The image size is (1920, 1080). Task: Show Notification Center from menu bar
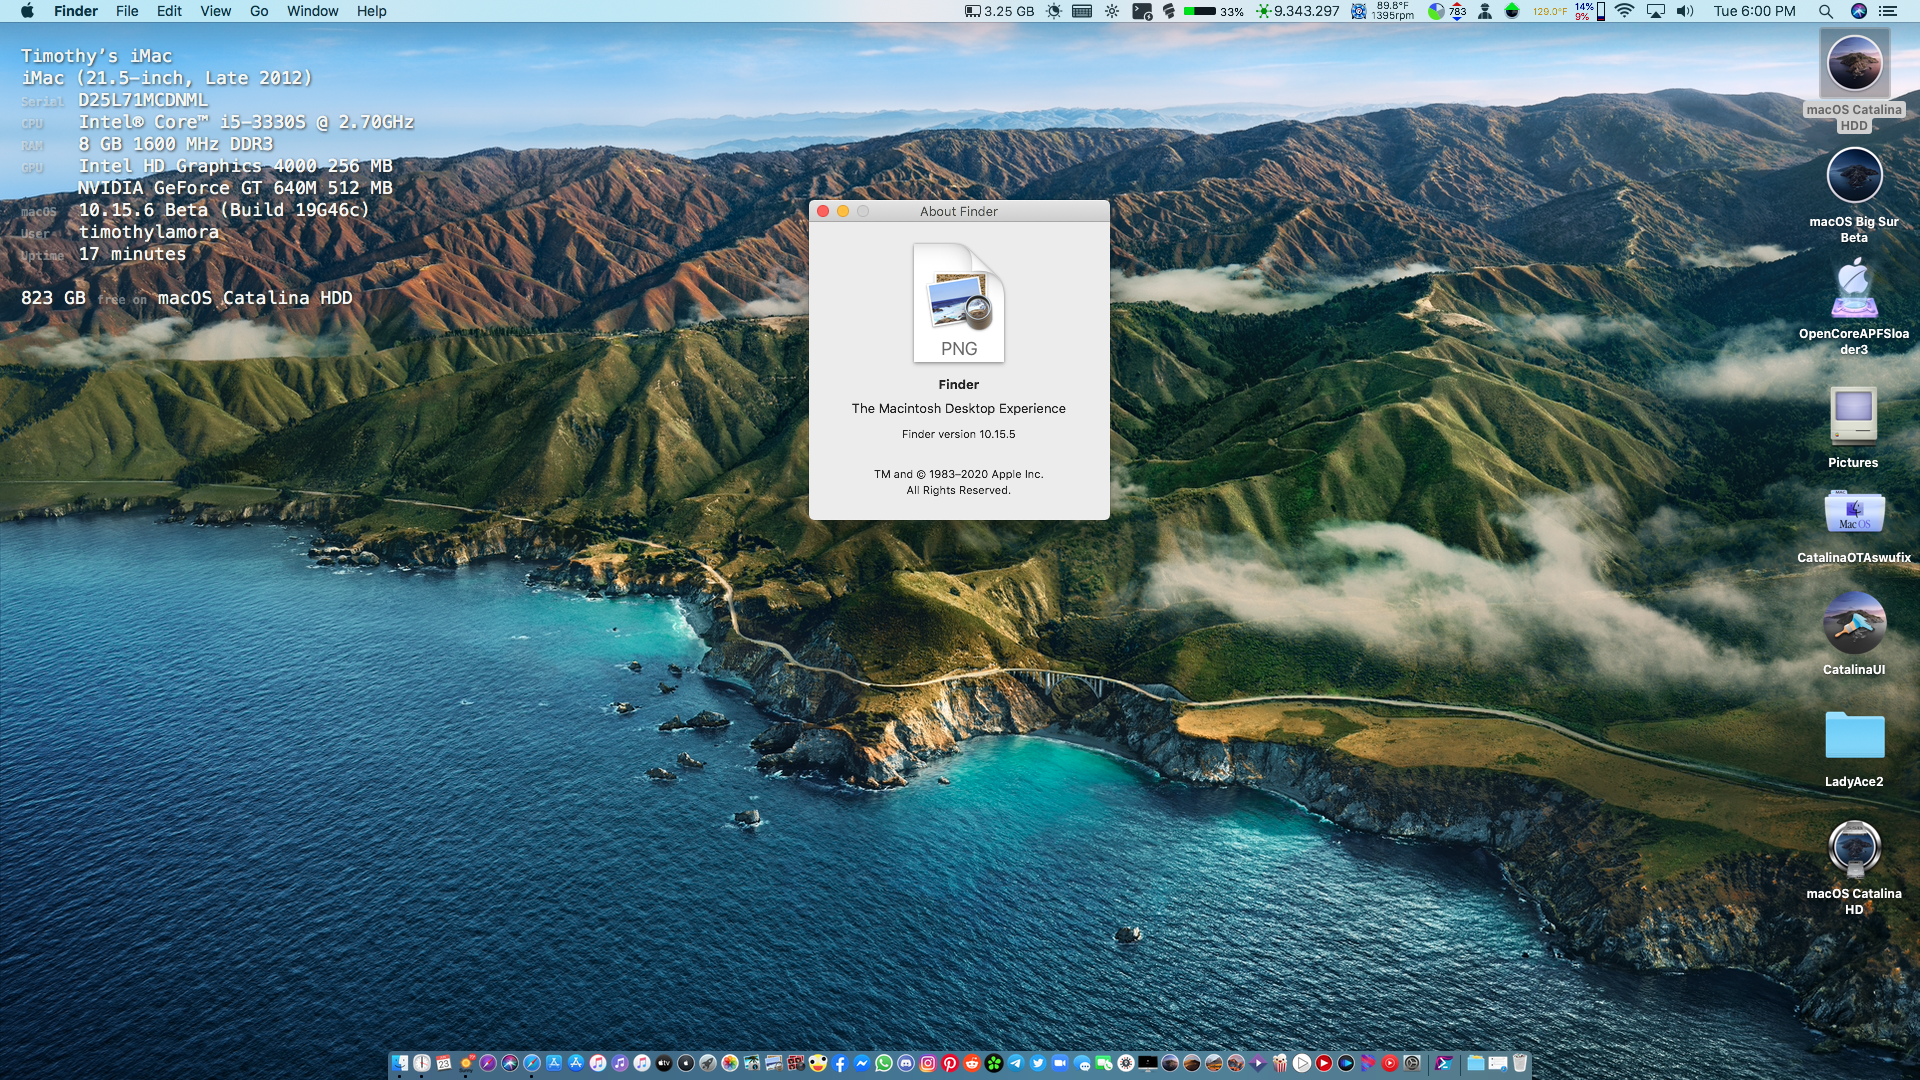pos(1888,11)
